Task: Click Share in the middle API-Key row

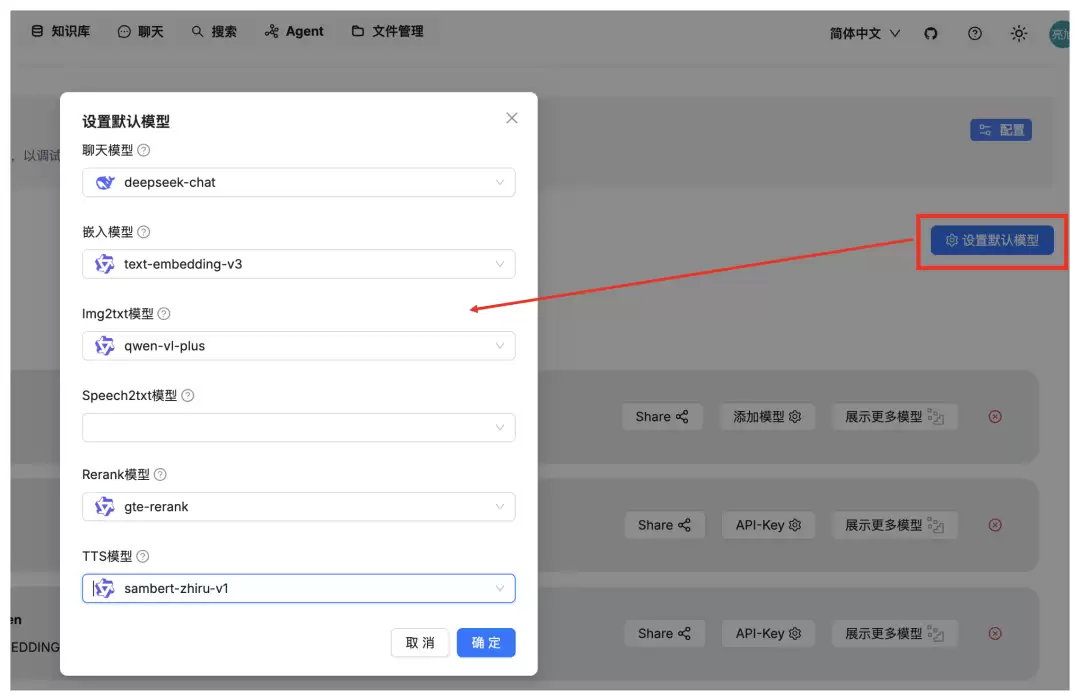Action: pos(664,525)
